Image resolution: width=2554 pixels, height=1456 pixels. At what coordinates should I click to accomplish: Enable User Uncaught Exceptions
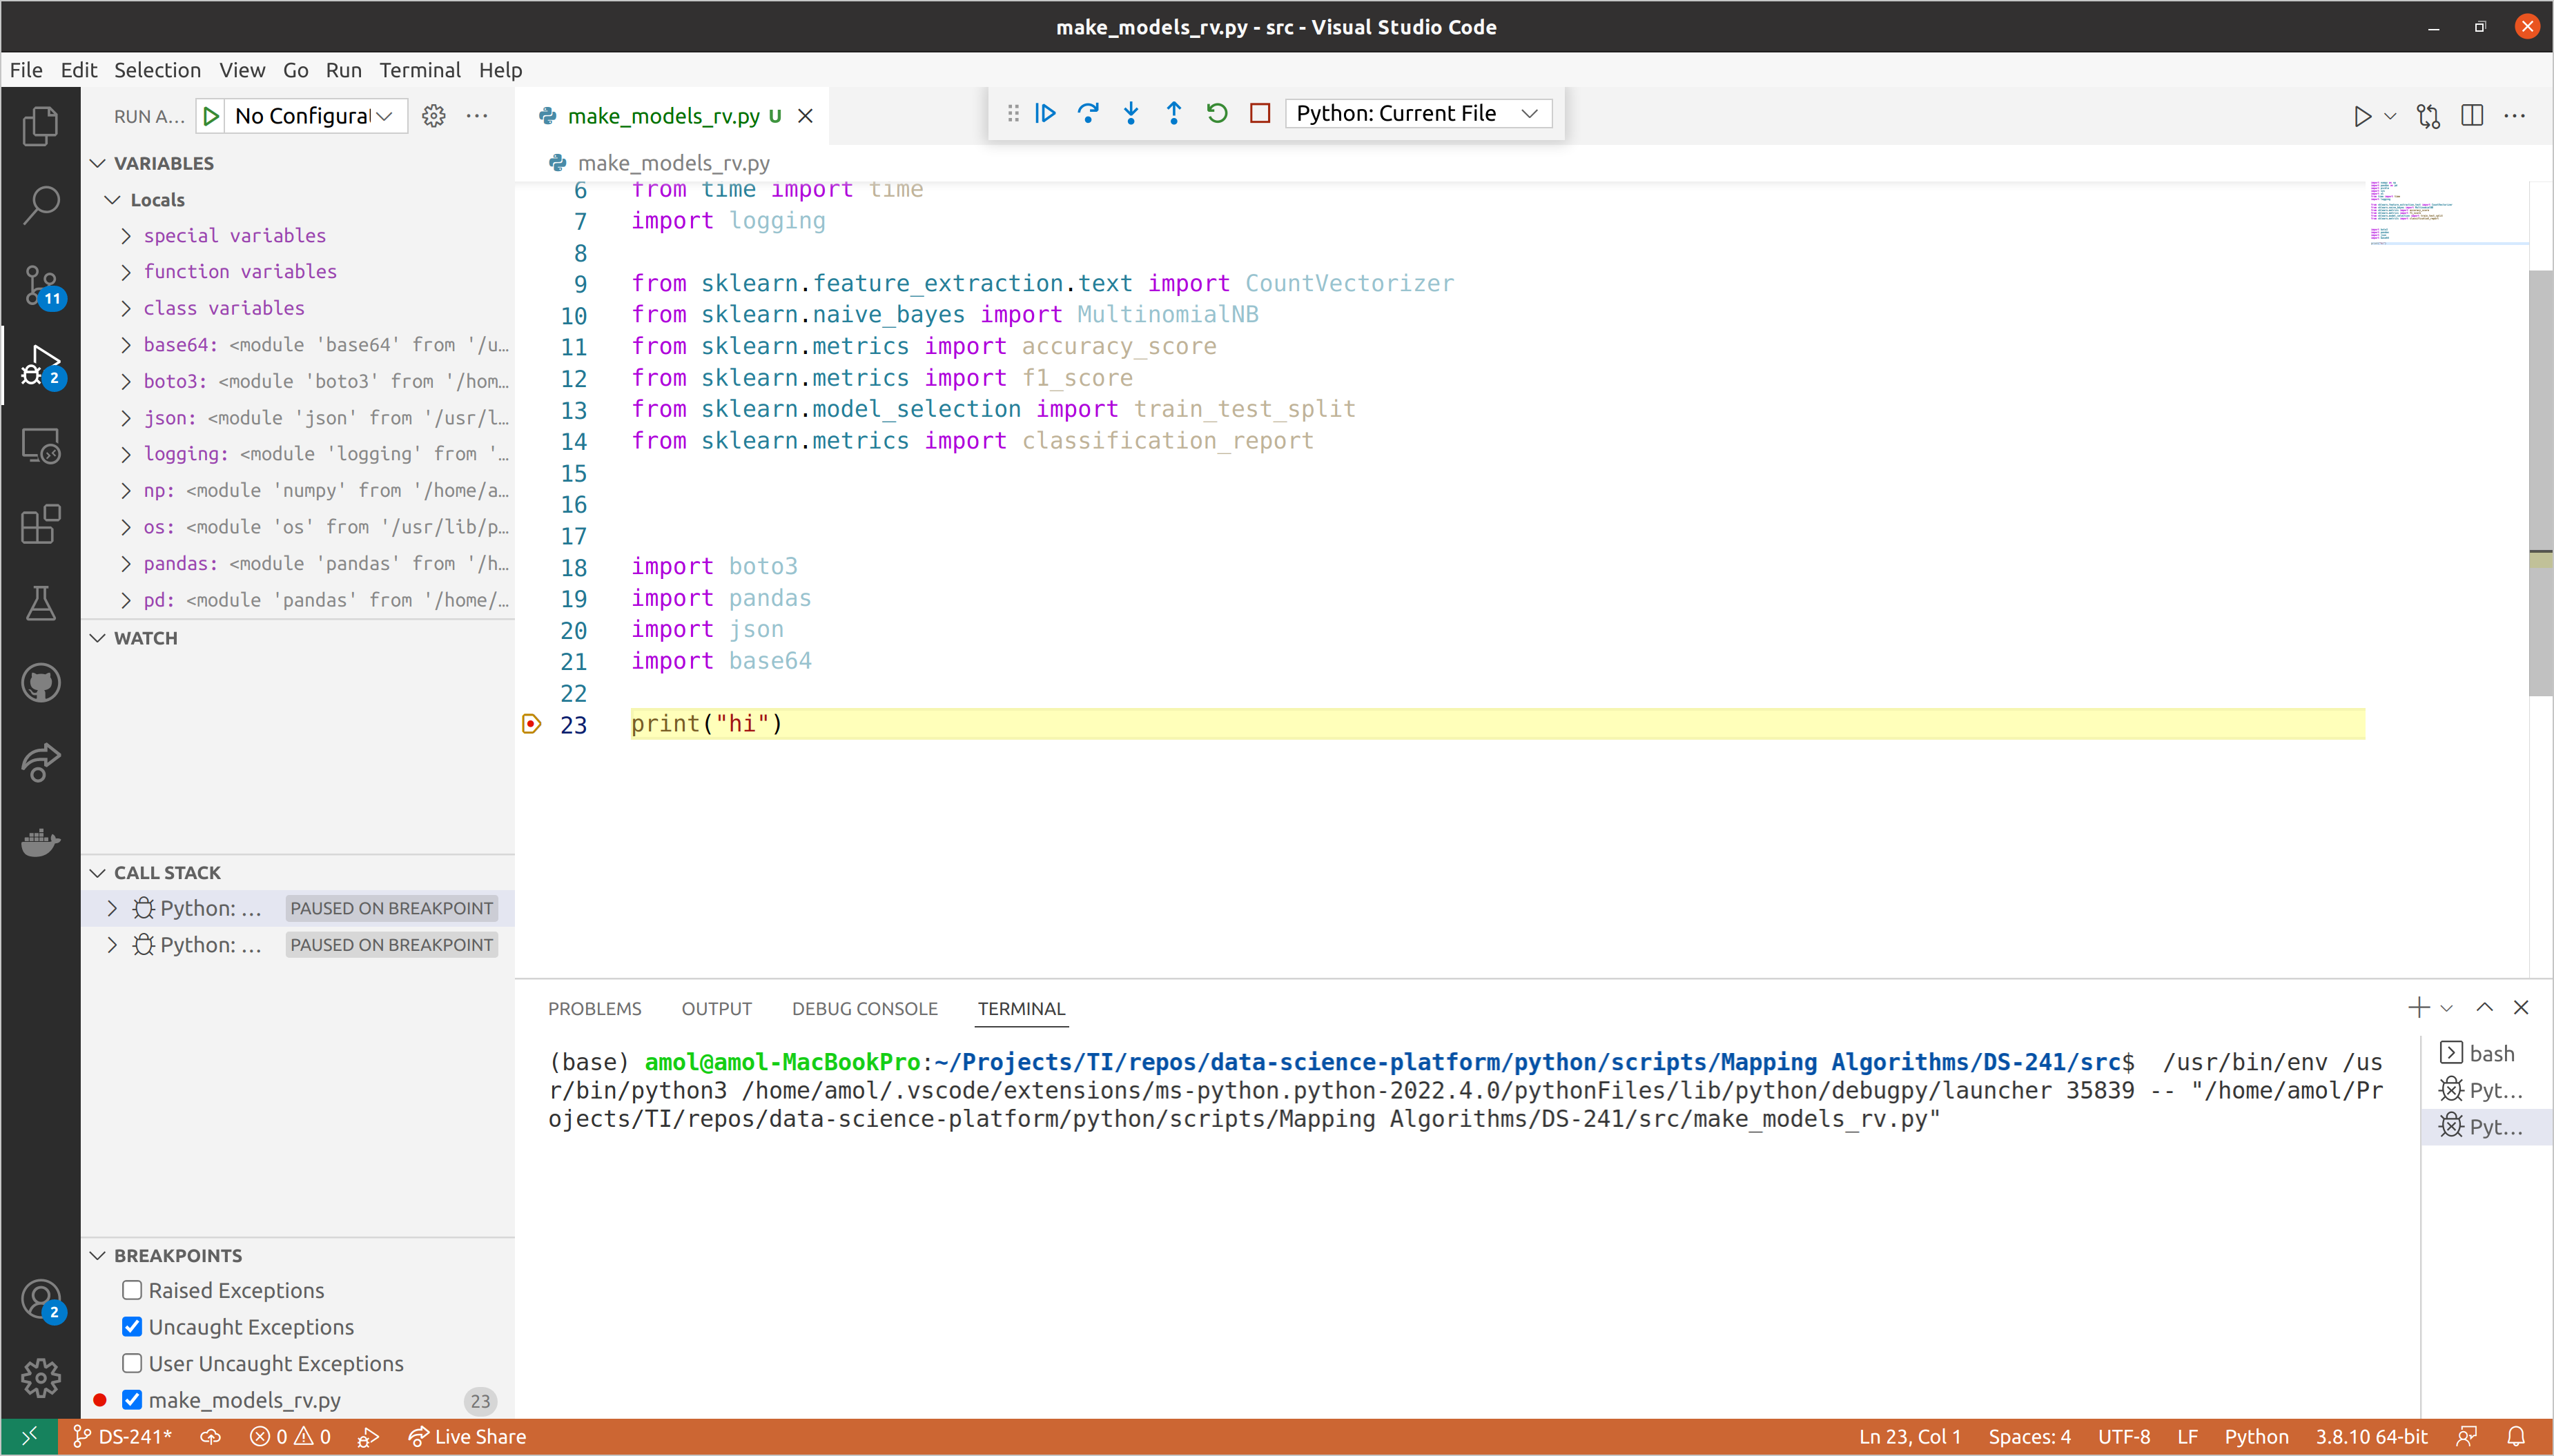tap(131, 1362)
